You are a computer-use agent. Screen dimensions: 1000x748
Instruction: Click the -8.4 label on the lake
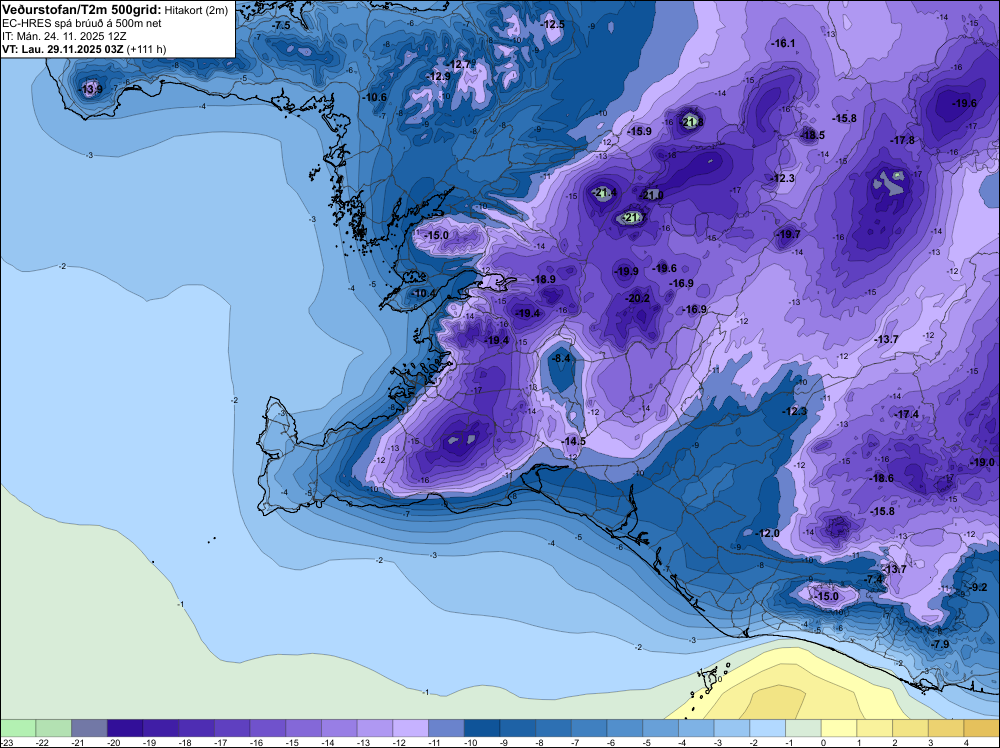pyautogui.click(x=561, y=359)
